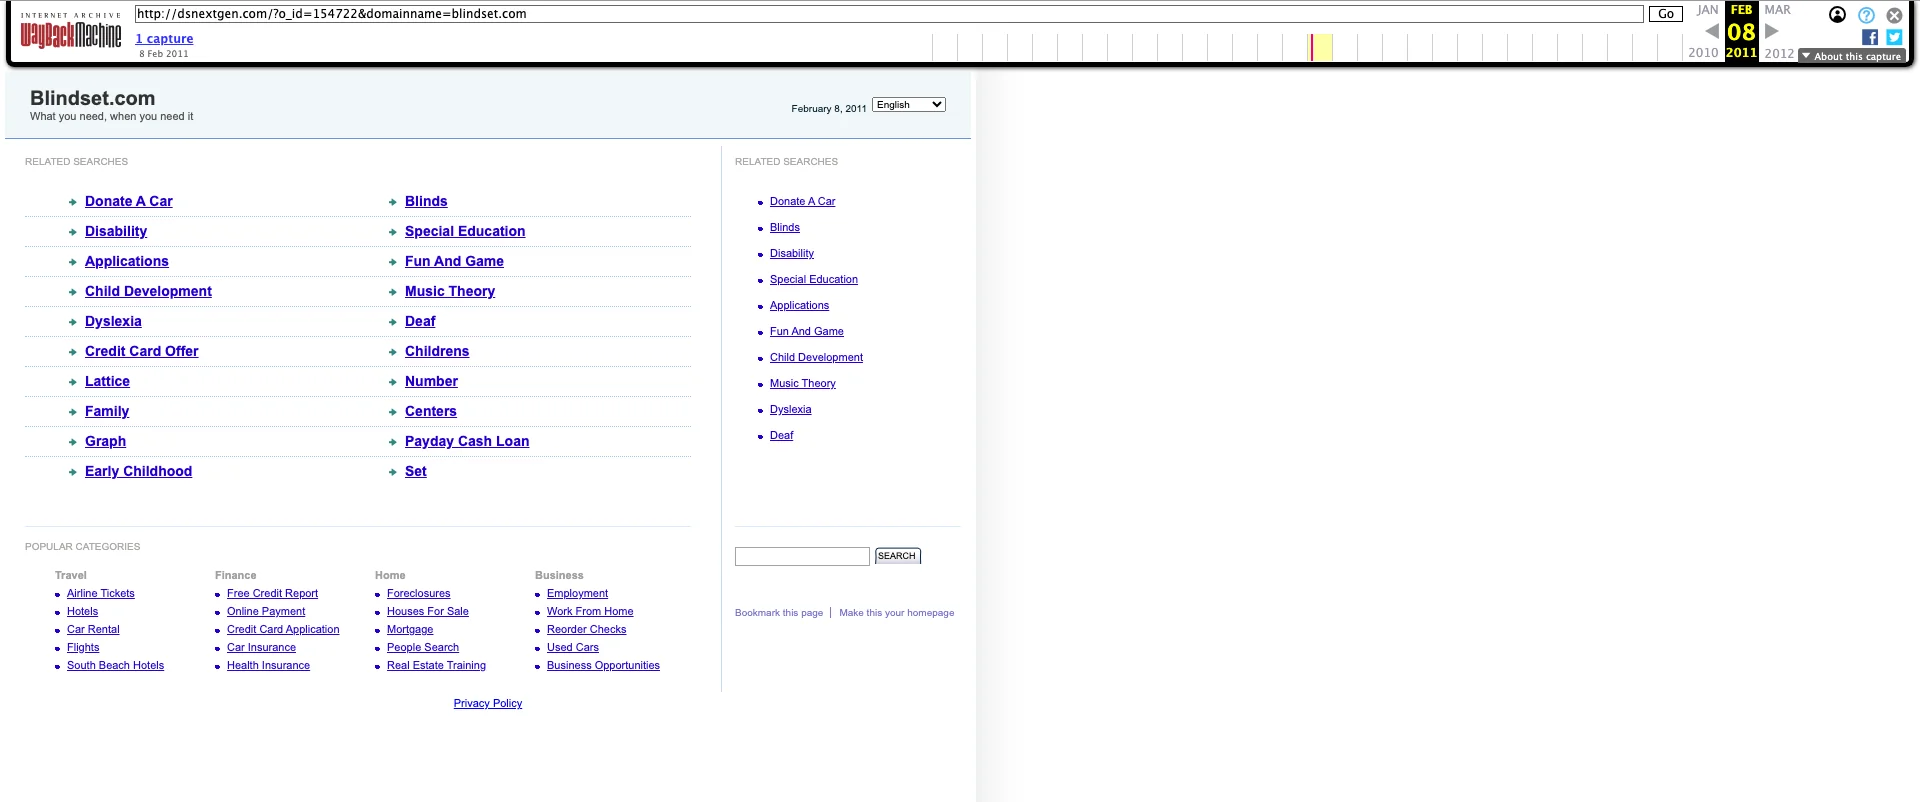Expand About this capture
The image size is (1920, 802).
tap(1851, 56)
